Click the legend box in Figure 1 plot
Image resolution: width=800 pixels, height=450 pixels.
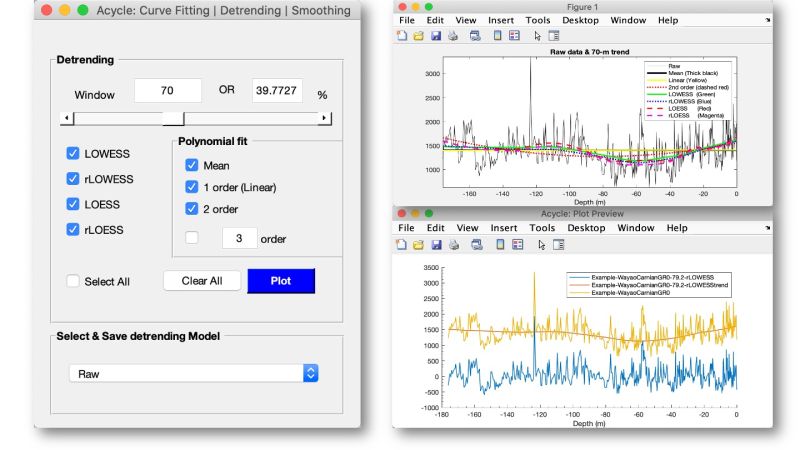pyautogui.click(x=688, y=90)
